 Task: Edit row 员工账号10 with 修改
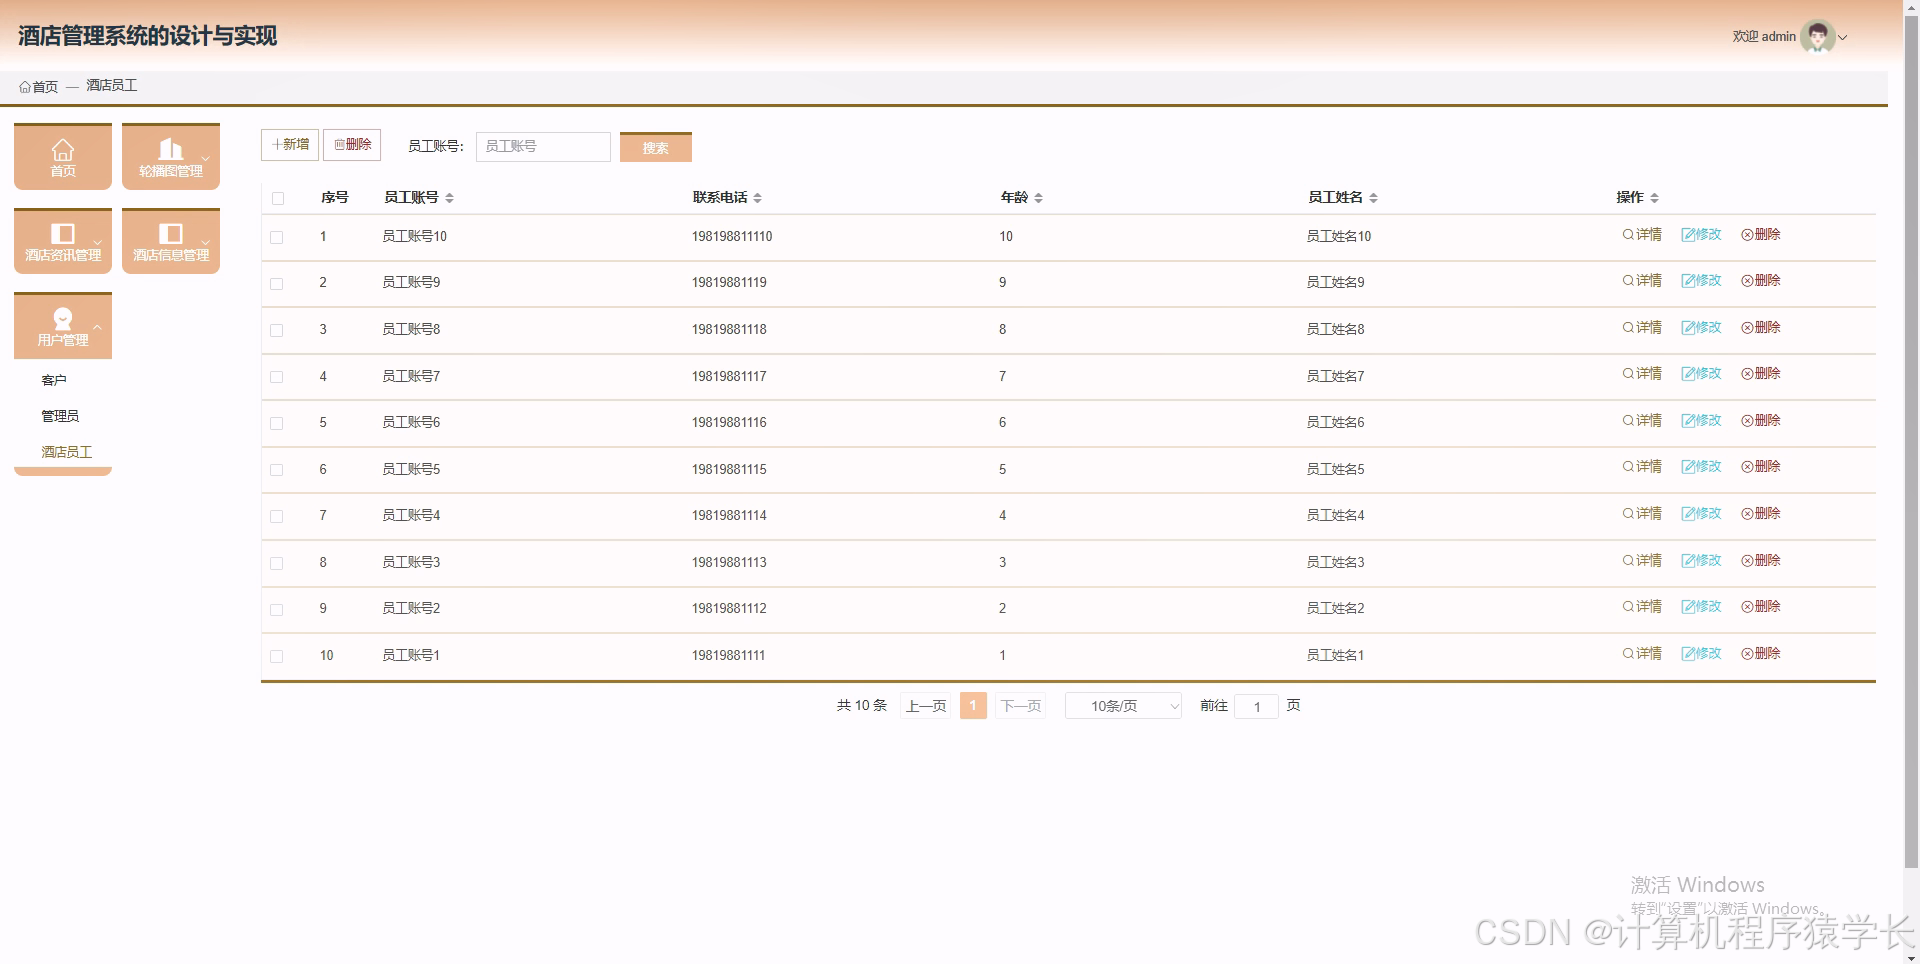pyautogui.click(x=1701, y=235)
